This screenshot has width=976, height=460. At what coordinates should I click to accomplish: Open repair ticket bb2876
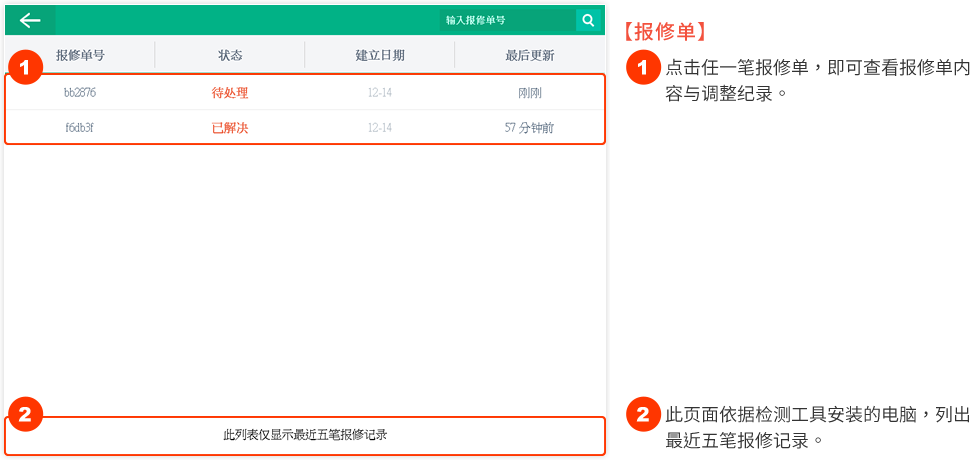(80, 93)
